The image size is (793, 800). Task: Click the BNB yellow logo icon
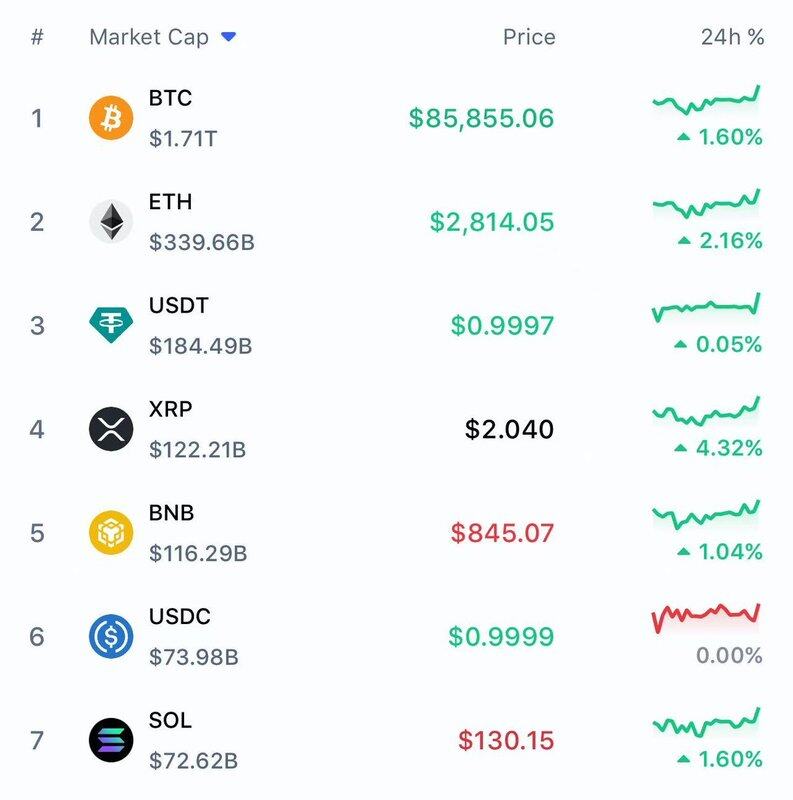click(x=110, y=532)
